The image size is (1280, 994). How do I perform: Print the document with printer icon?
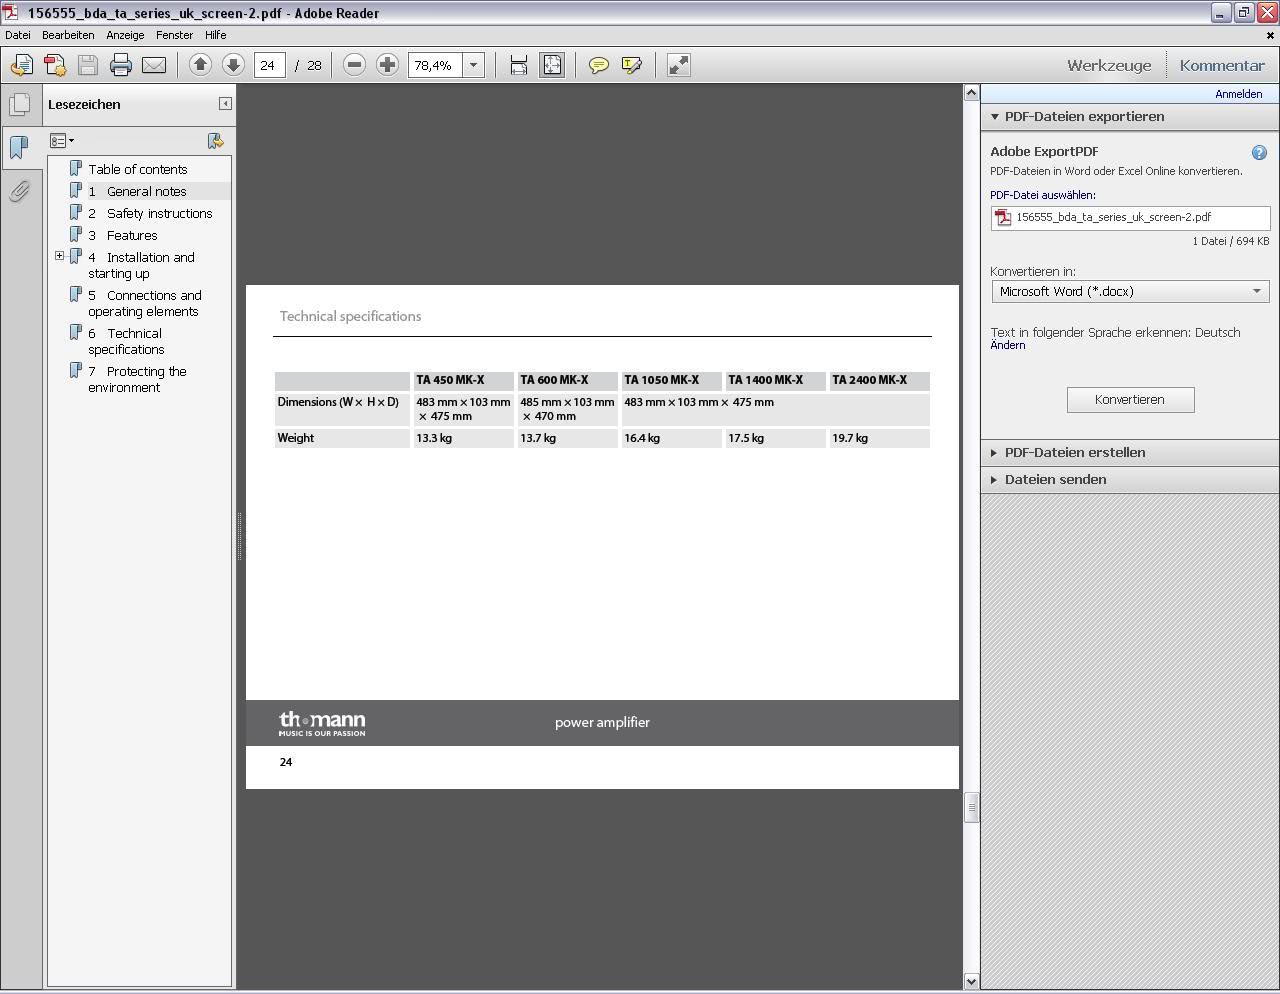tap(121, 65)
